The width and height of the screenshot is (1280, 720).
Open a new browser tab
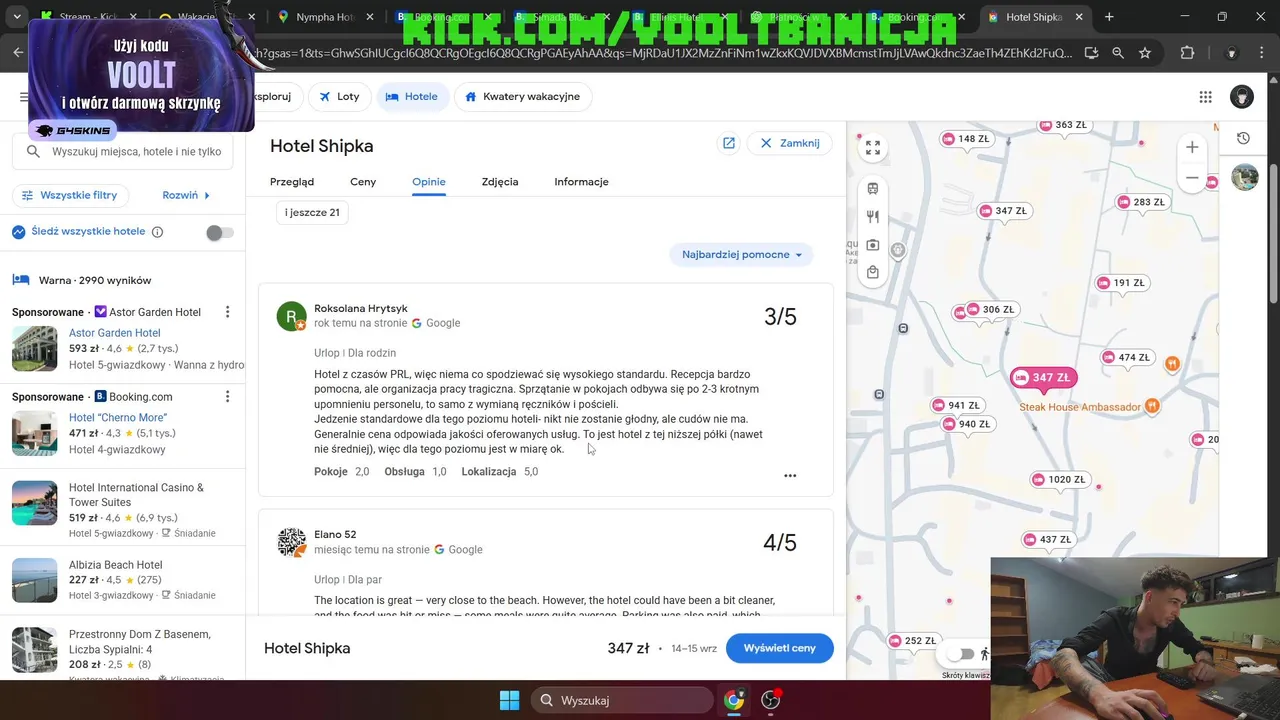pos(1109,17)
